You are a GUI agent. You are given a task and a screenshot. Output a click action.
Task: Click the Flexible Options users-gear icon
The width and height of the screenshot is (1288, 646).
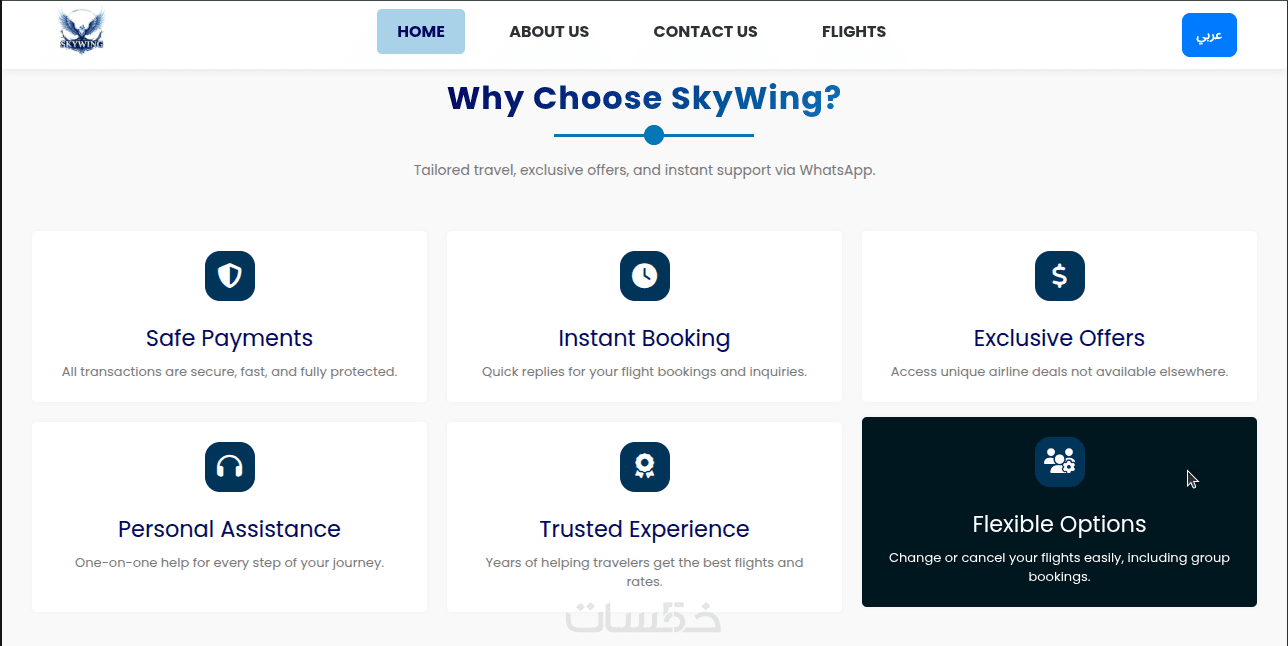[1059, 462]
